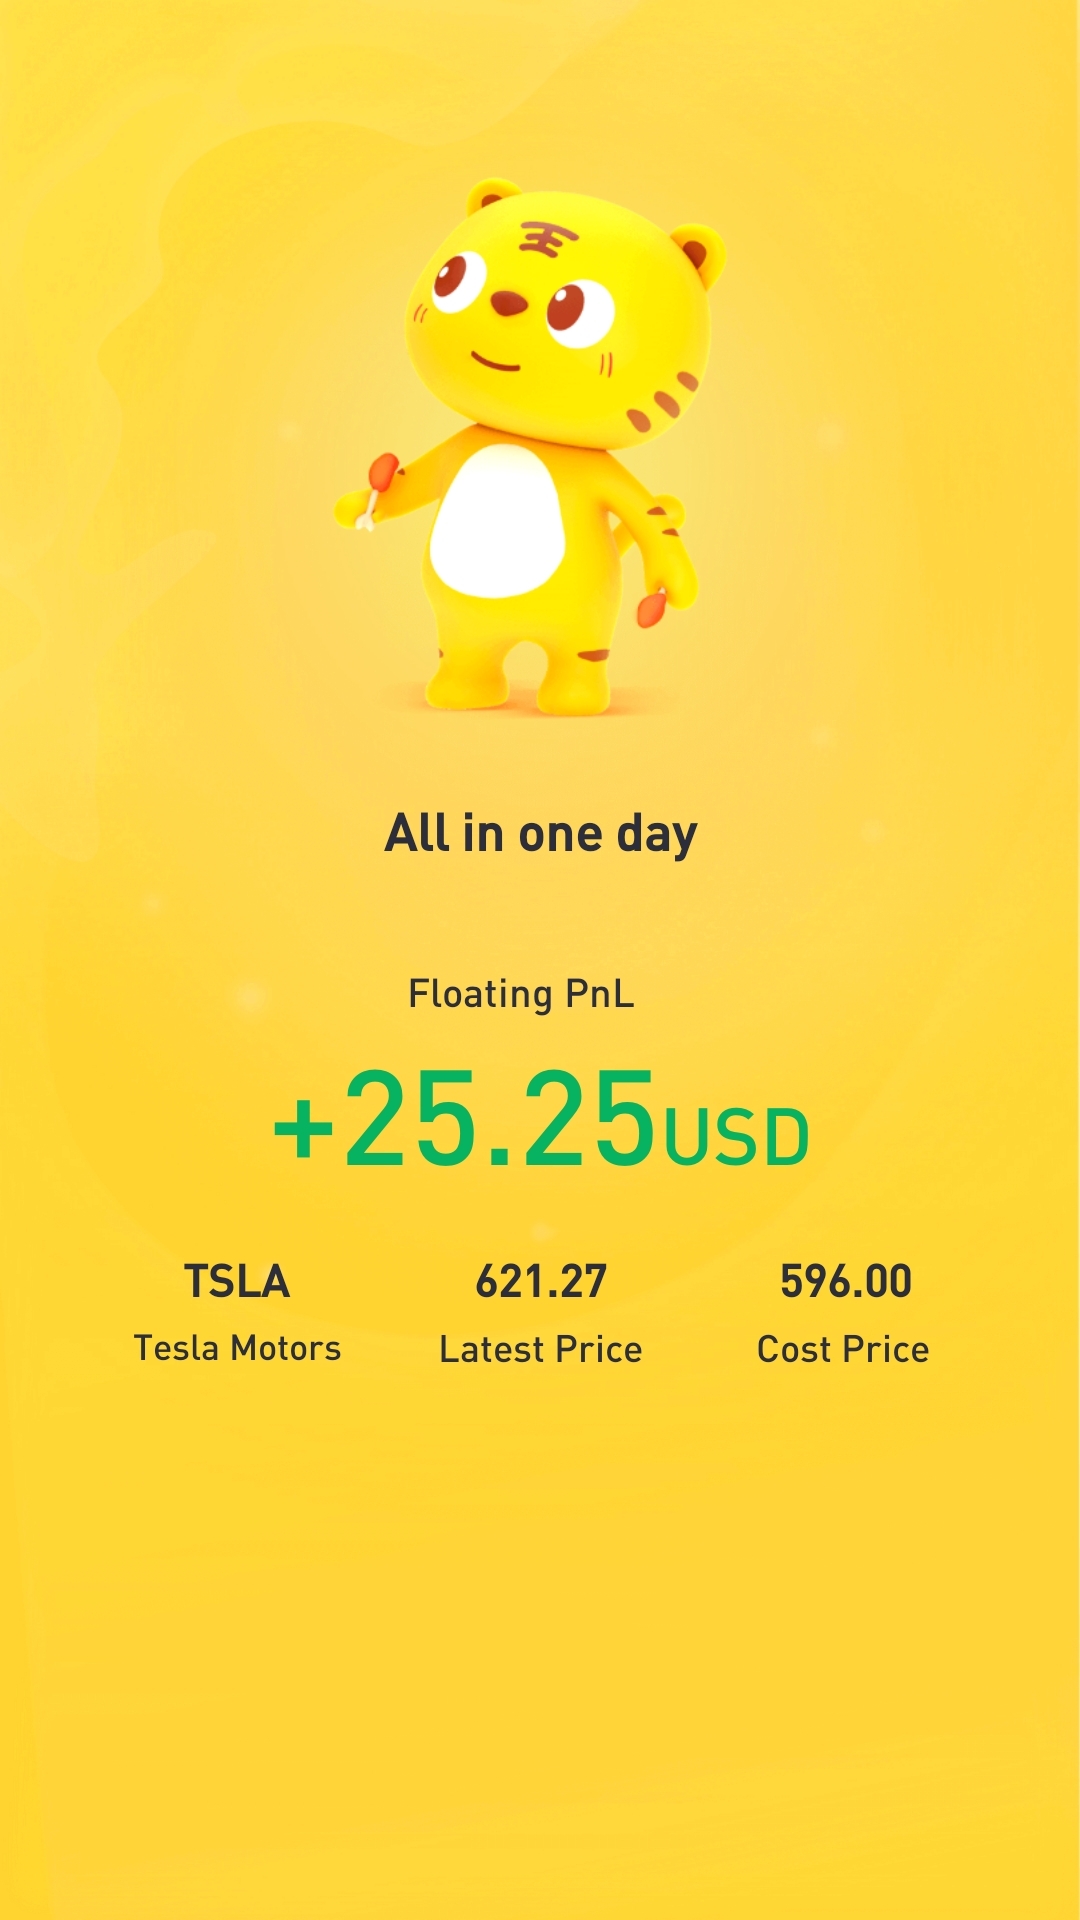Click the 'All in one day' heading
This screenshot has height=1920, width=1080.
[540, 833]
